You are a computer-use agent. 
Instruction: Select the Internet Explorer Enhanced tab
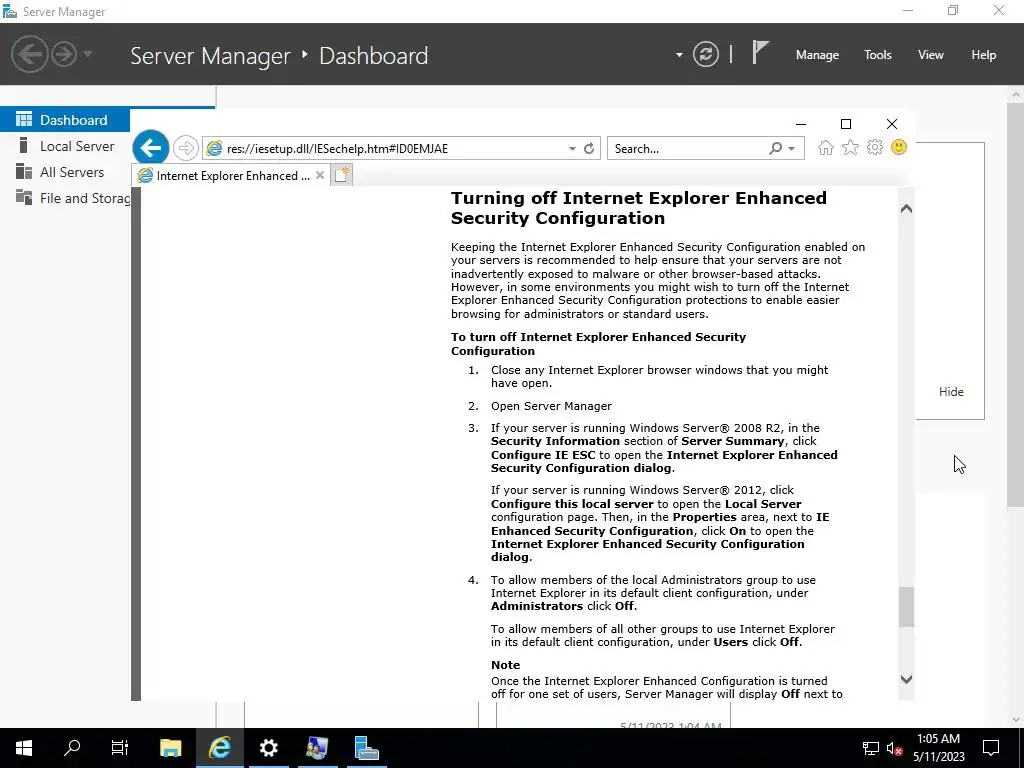coord(231,175)
